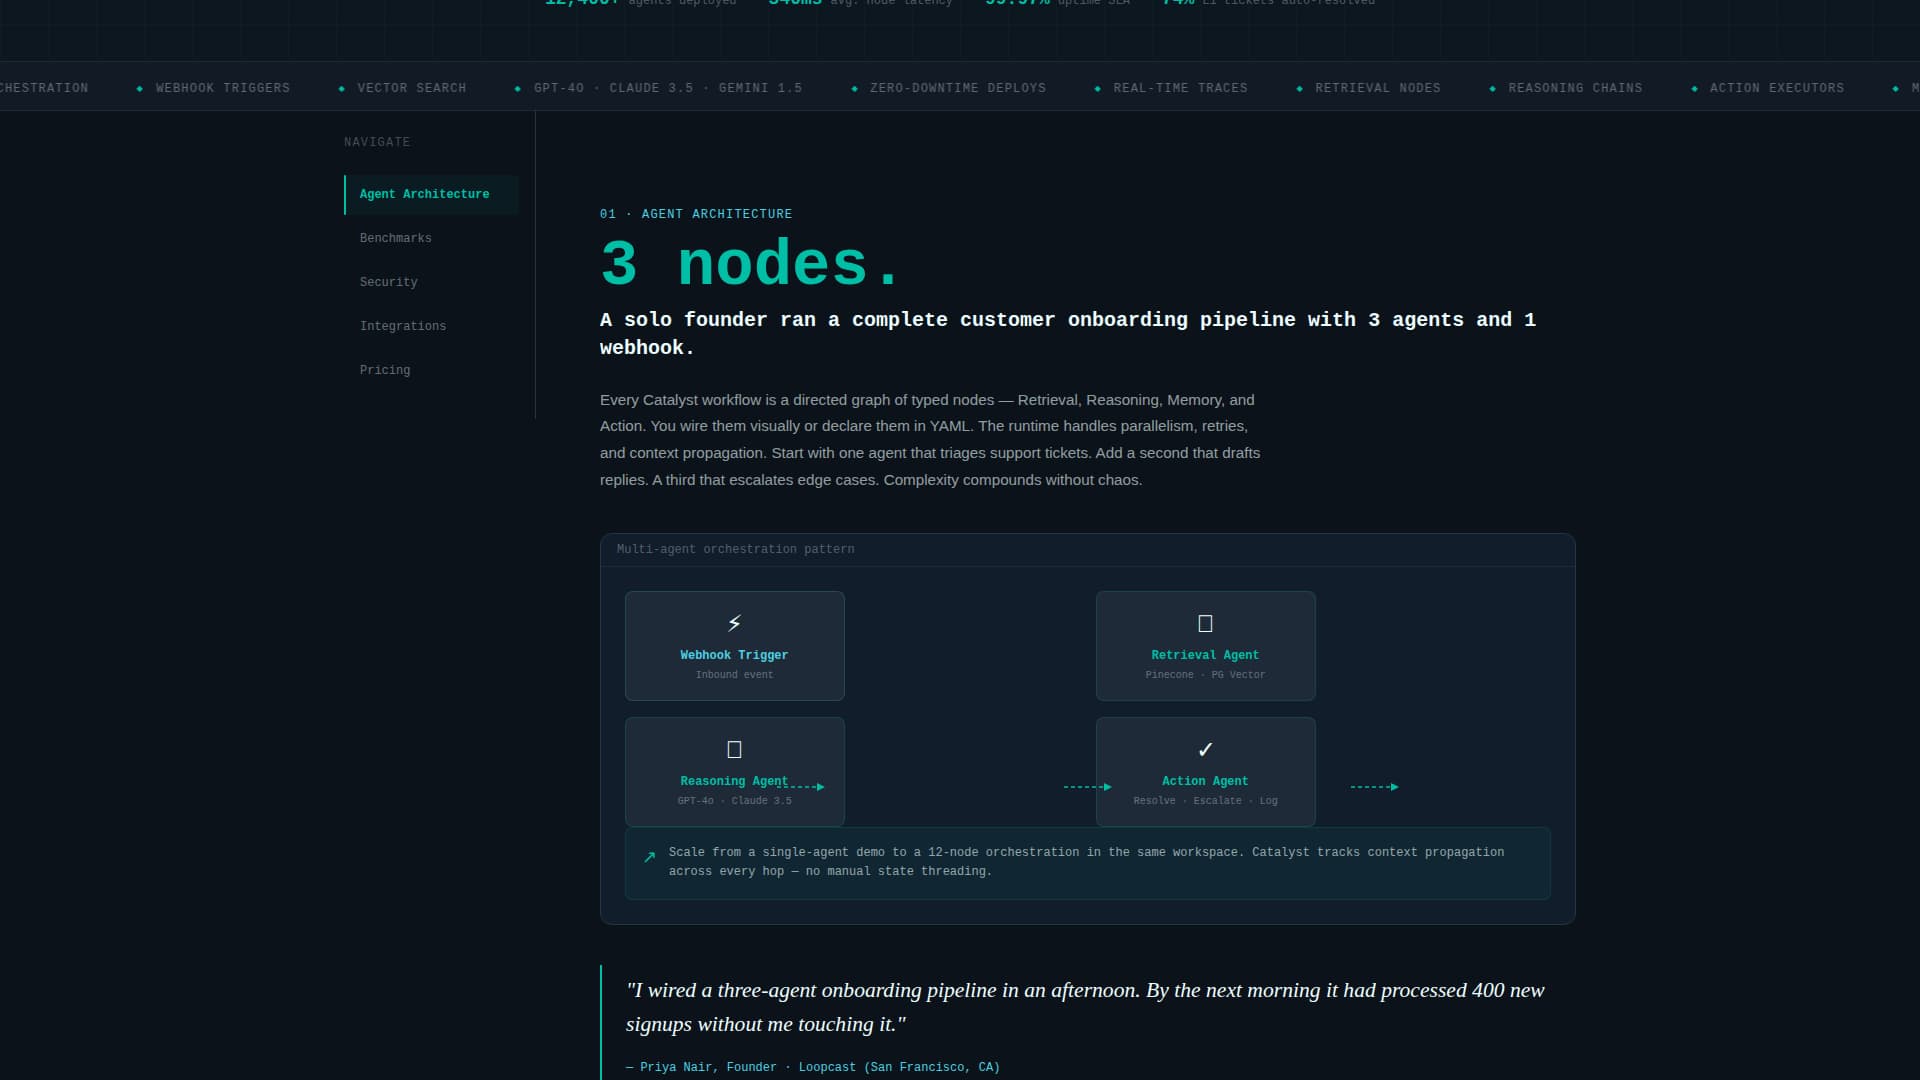Viewport: 1920px width, 1080px height.
Task: Select the Reasoning Agent node title
Action: click(734, 781)
